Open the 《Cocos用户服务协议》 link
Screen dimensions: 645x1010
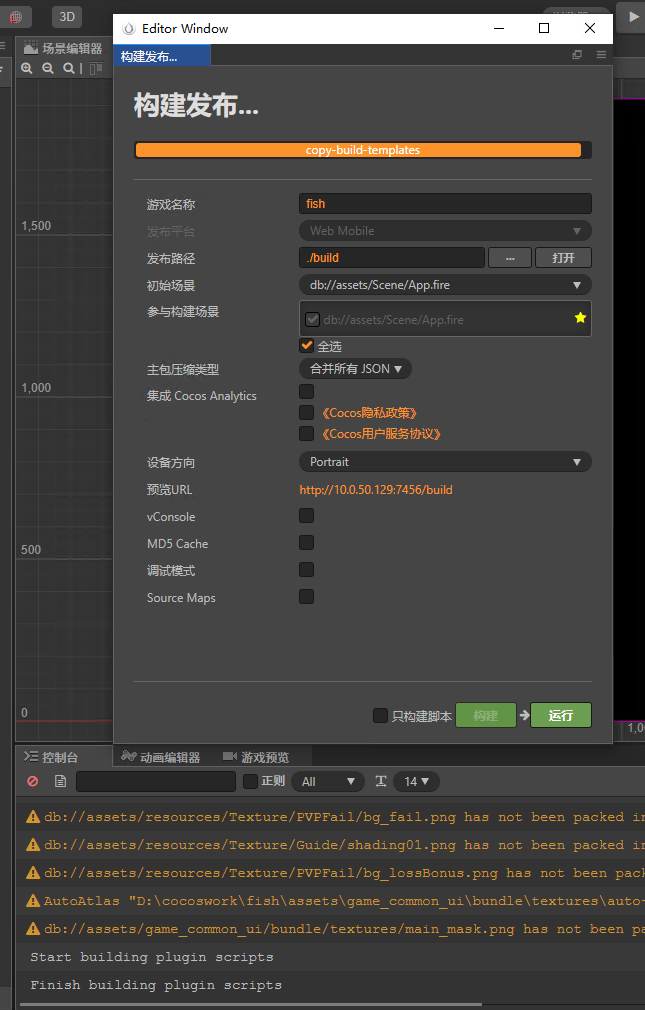(x=381, y=434)
